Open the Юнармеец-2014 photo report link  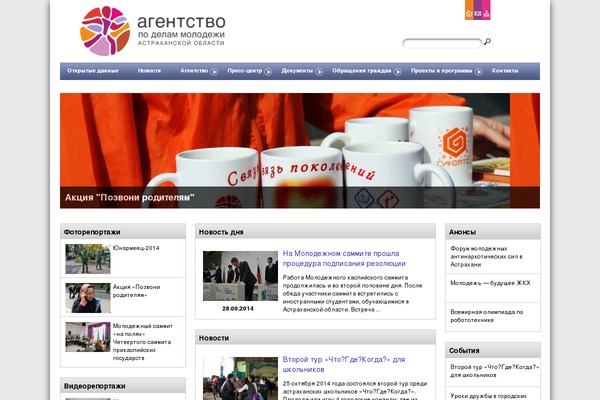tap(136, 248)
